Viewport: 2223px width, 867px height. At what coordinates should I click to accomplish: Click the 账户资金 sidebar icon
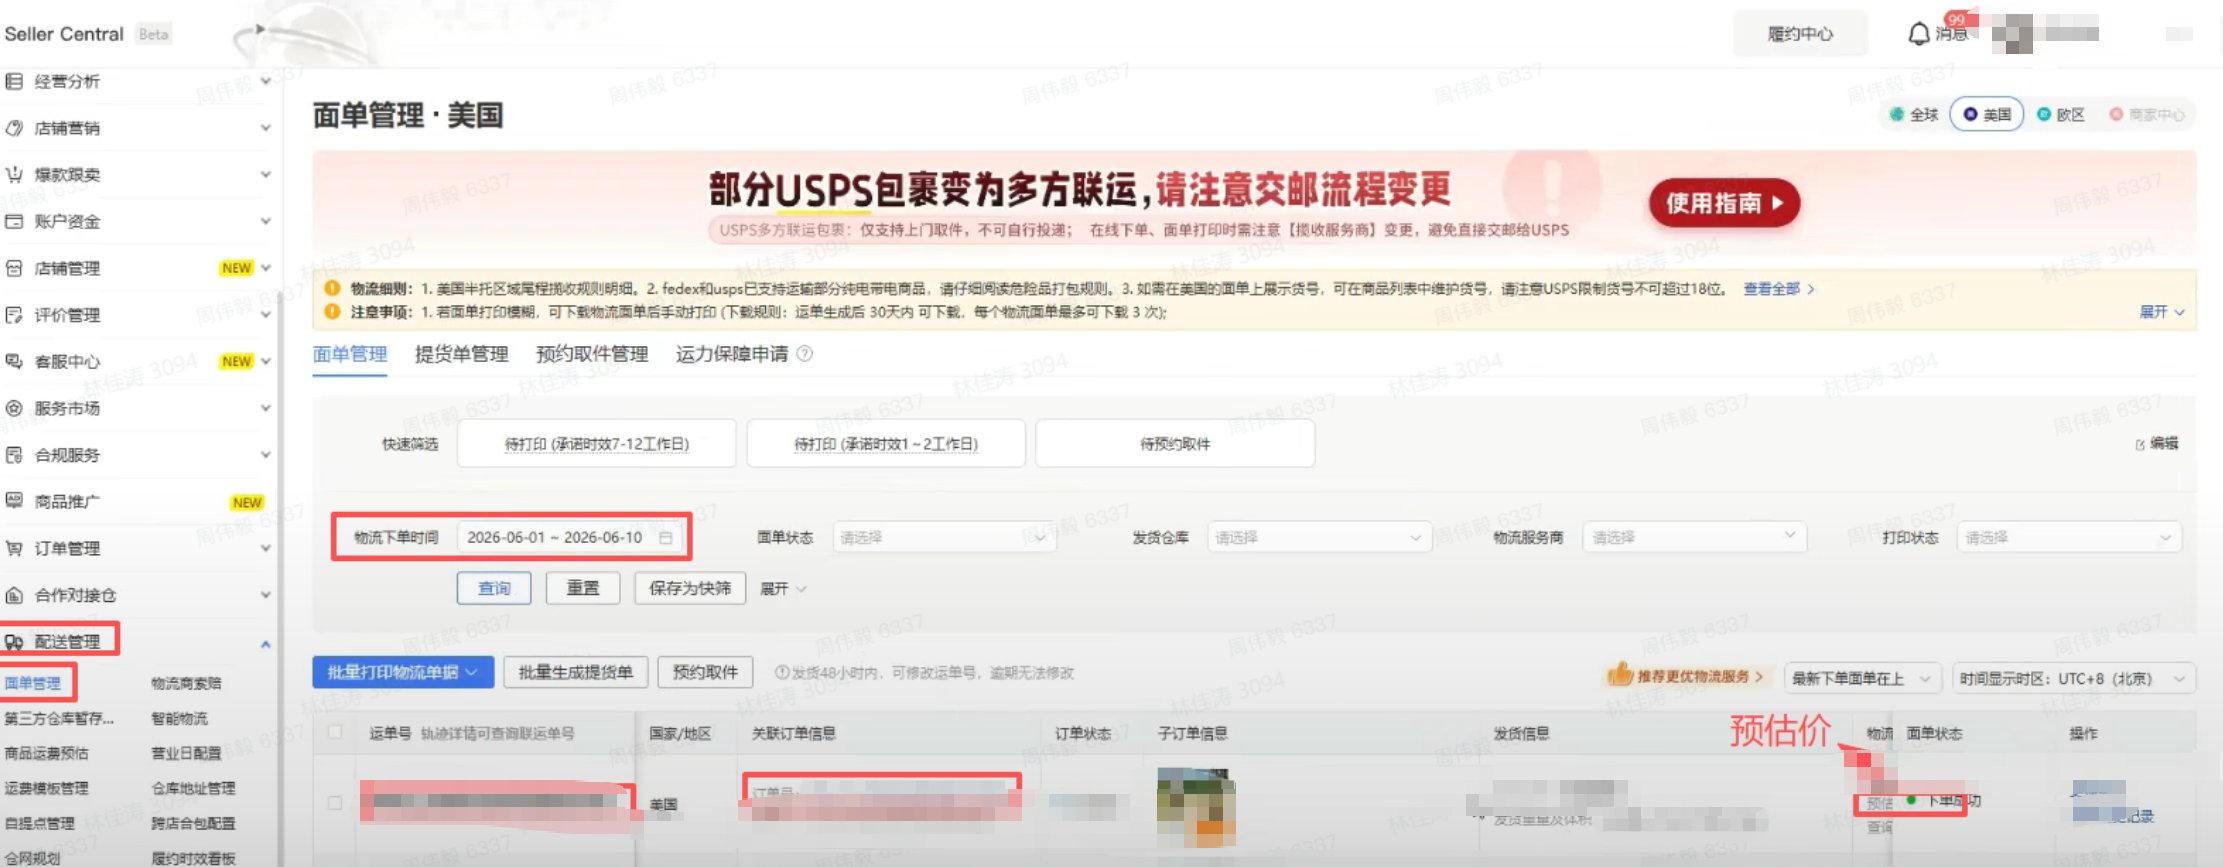pyautogui.click(x=14, y=221)
